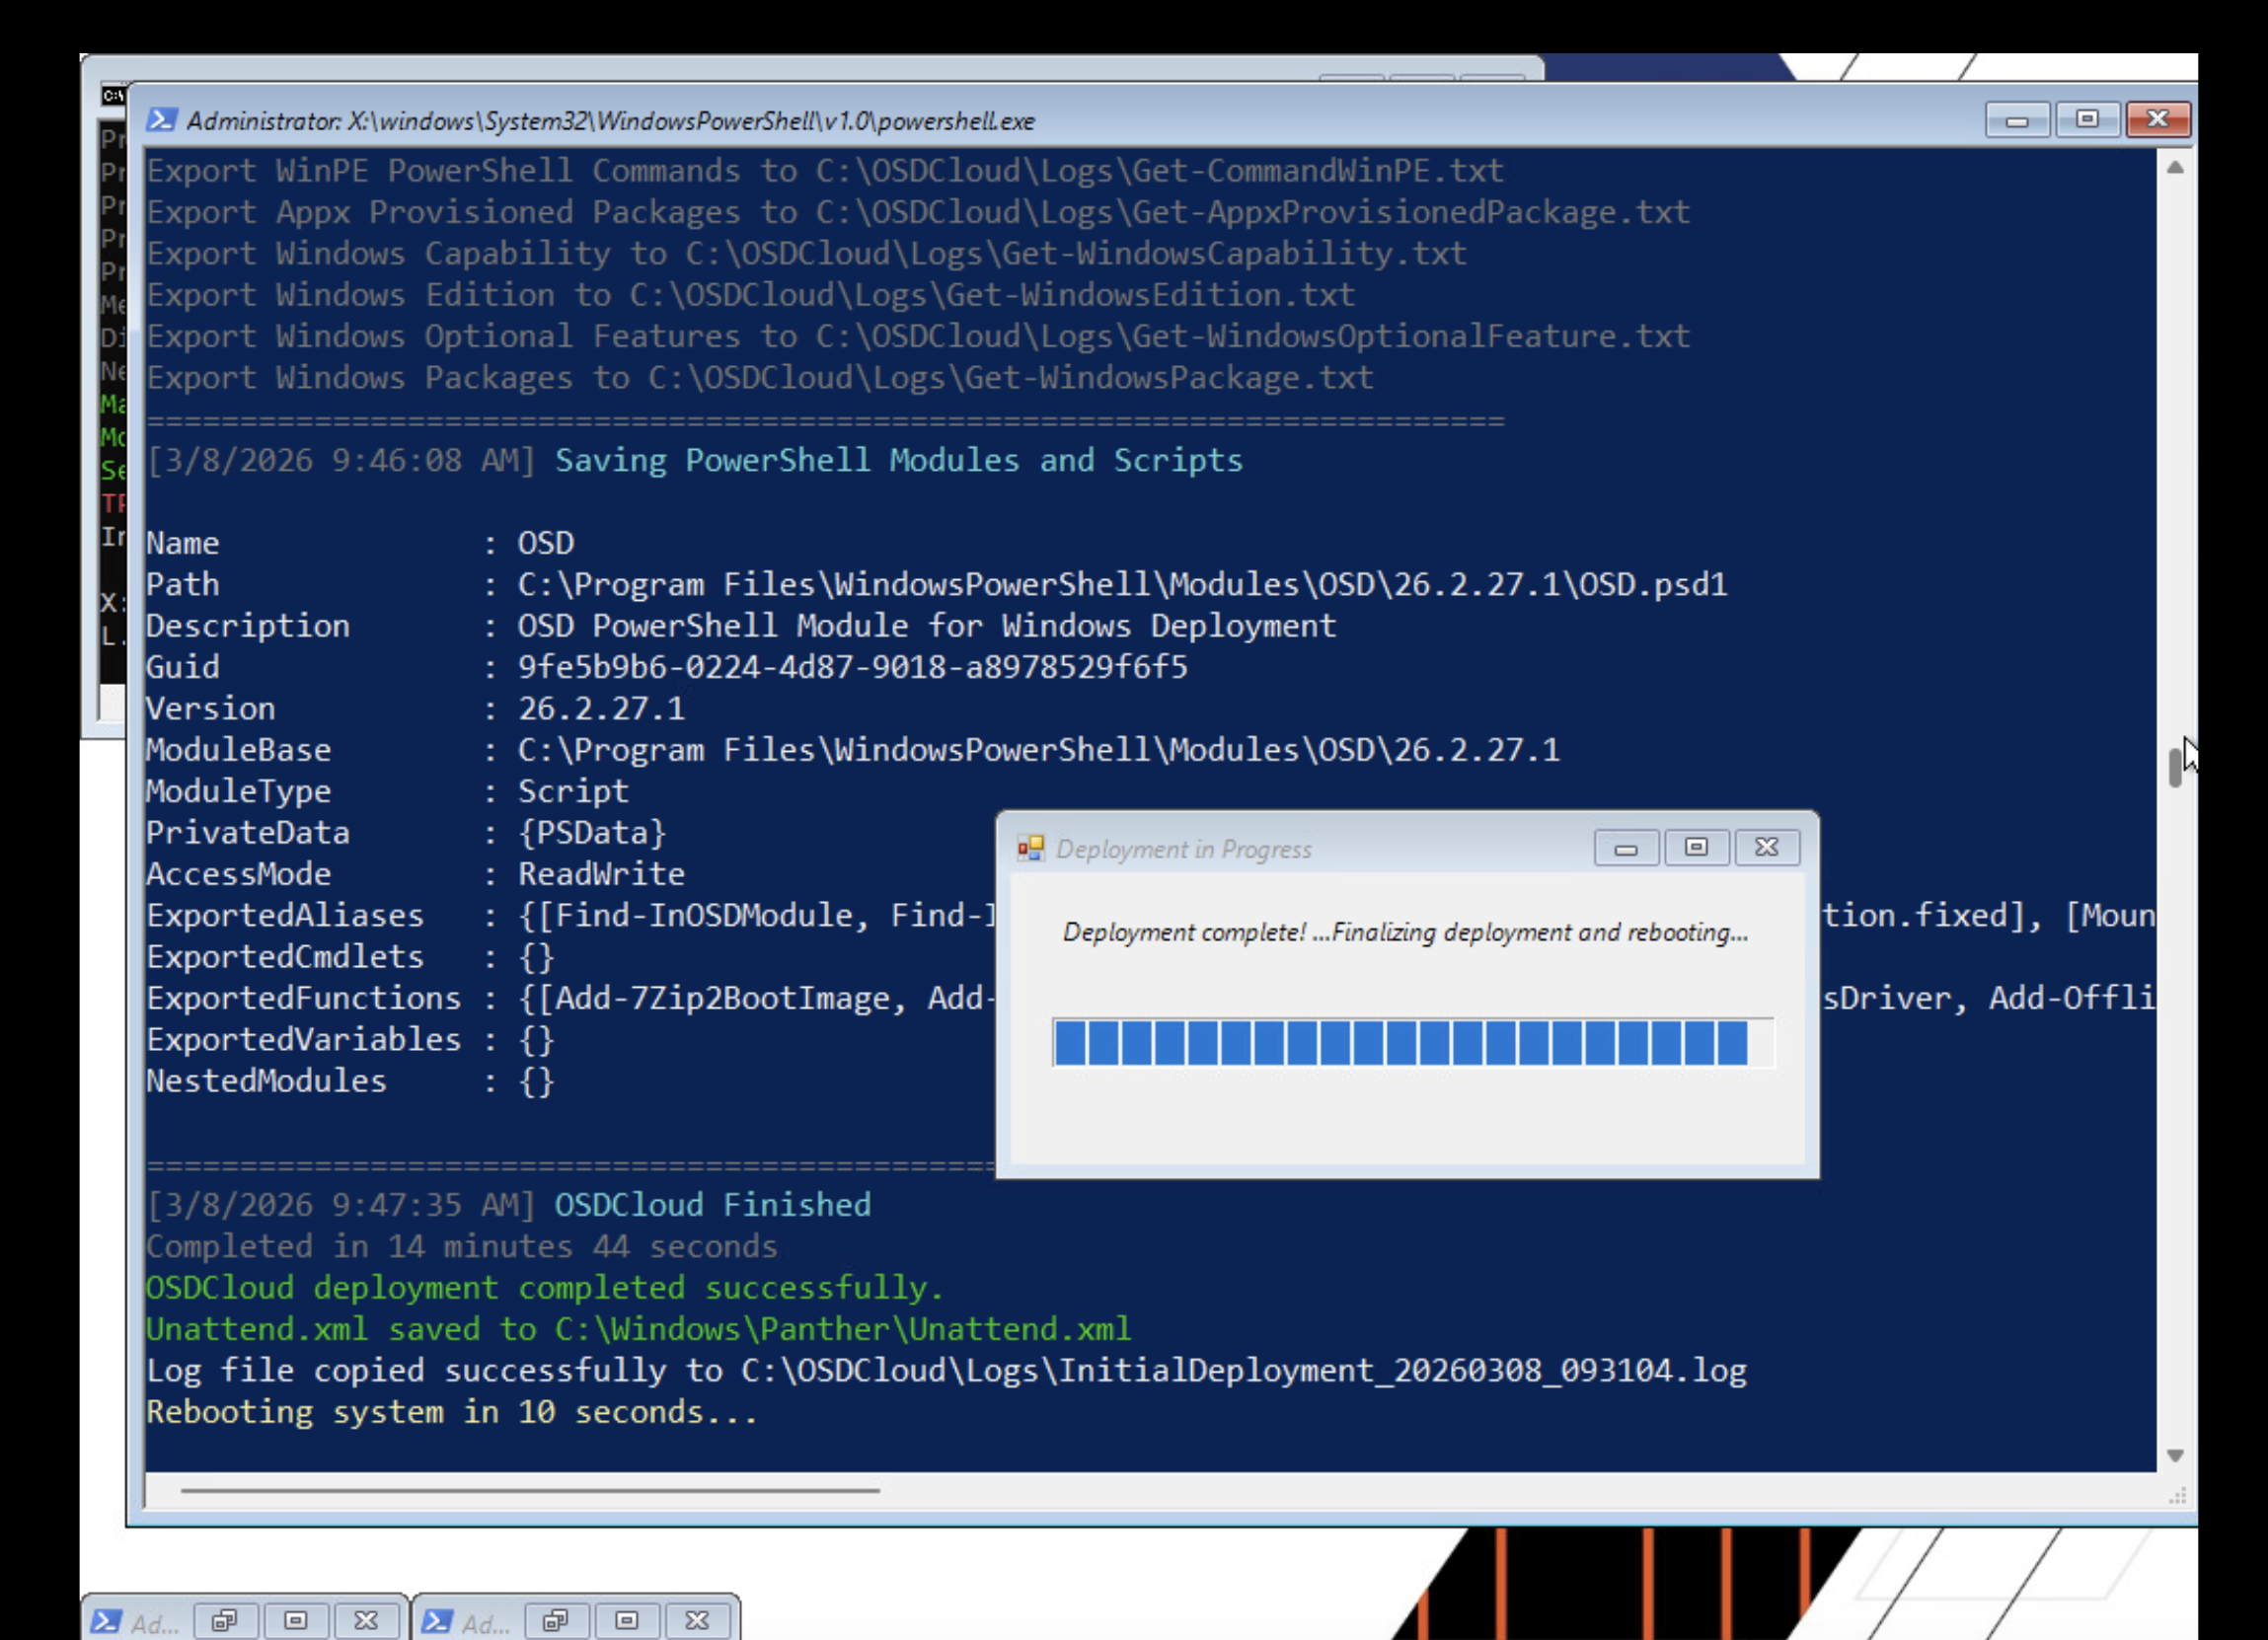Close the second minimized Ad... window

pos(698,1620)
